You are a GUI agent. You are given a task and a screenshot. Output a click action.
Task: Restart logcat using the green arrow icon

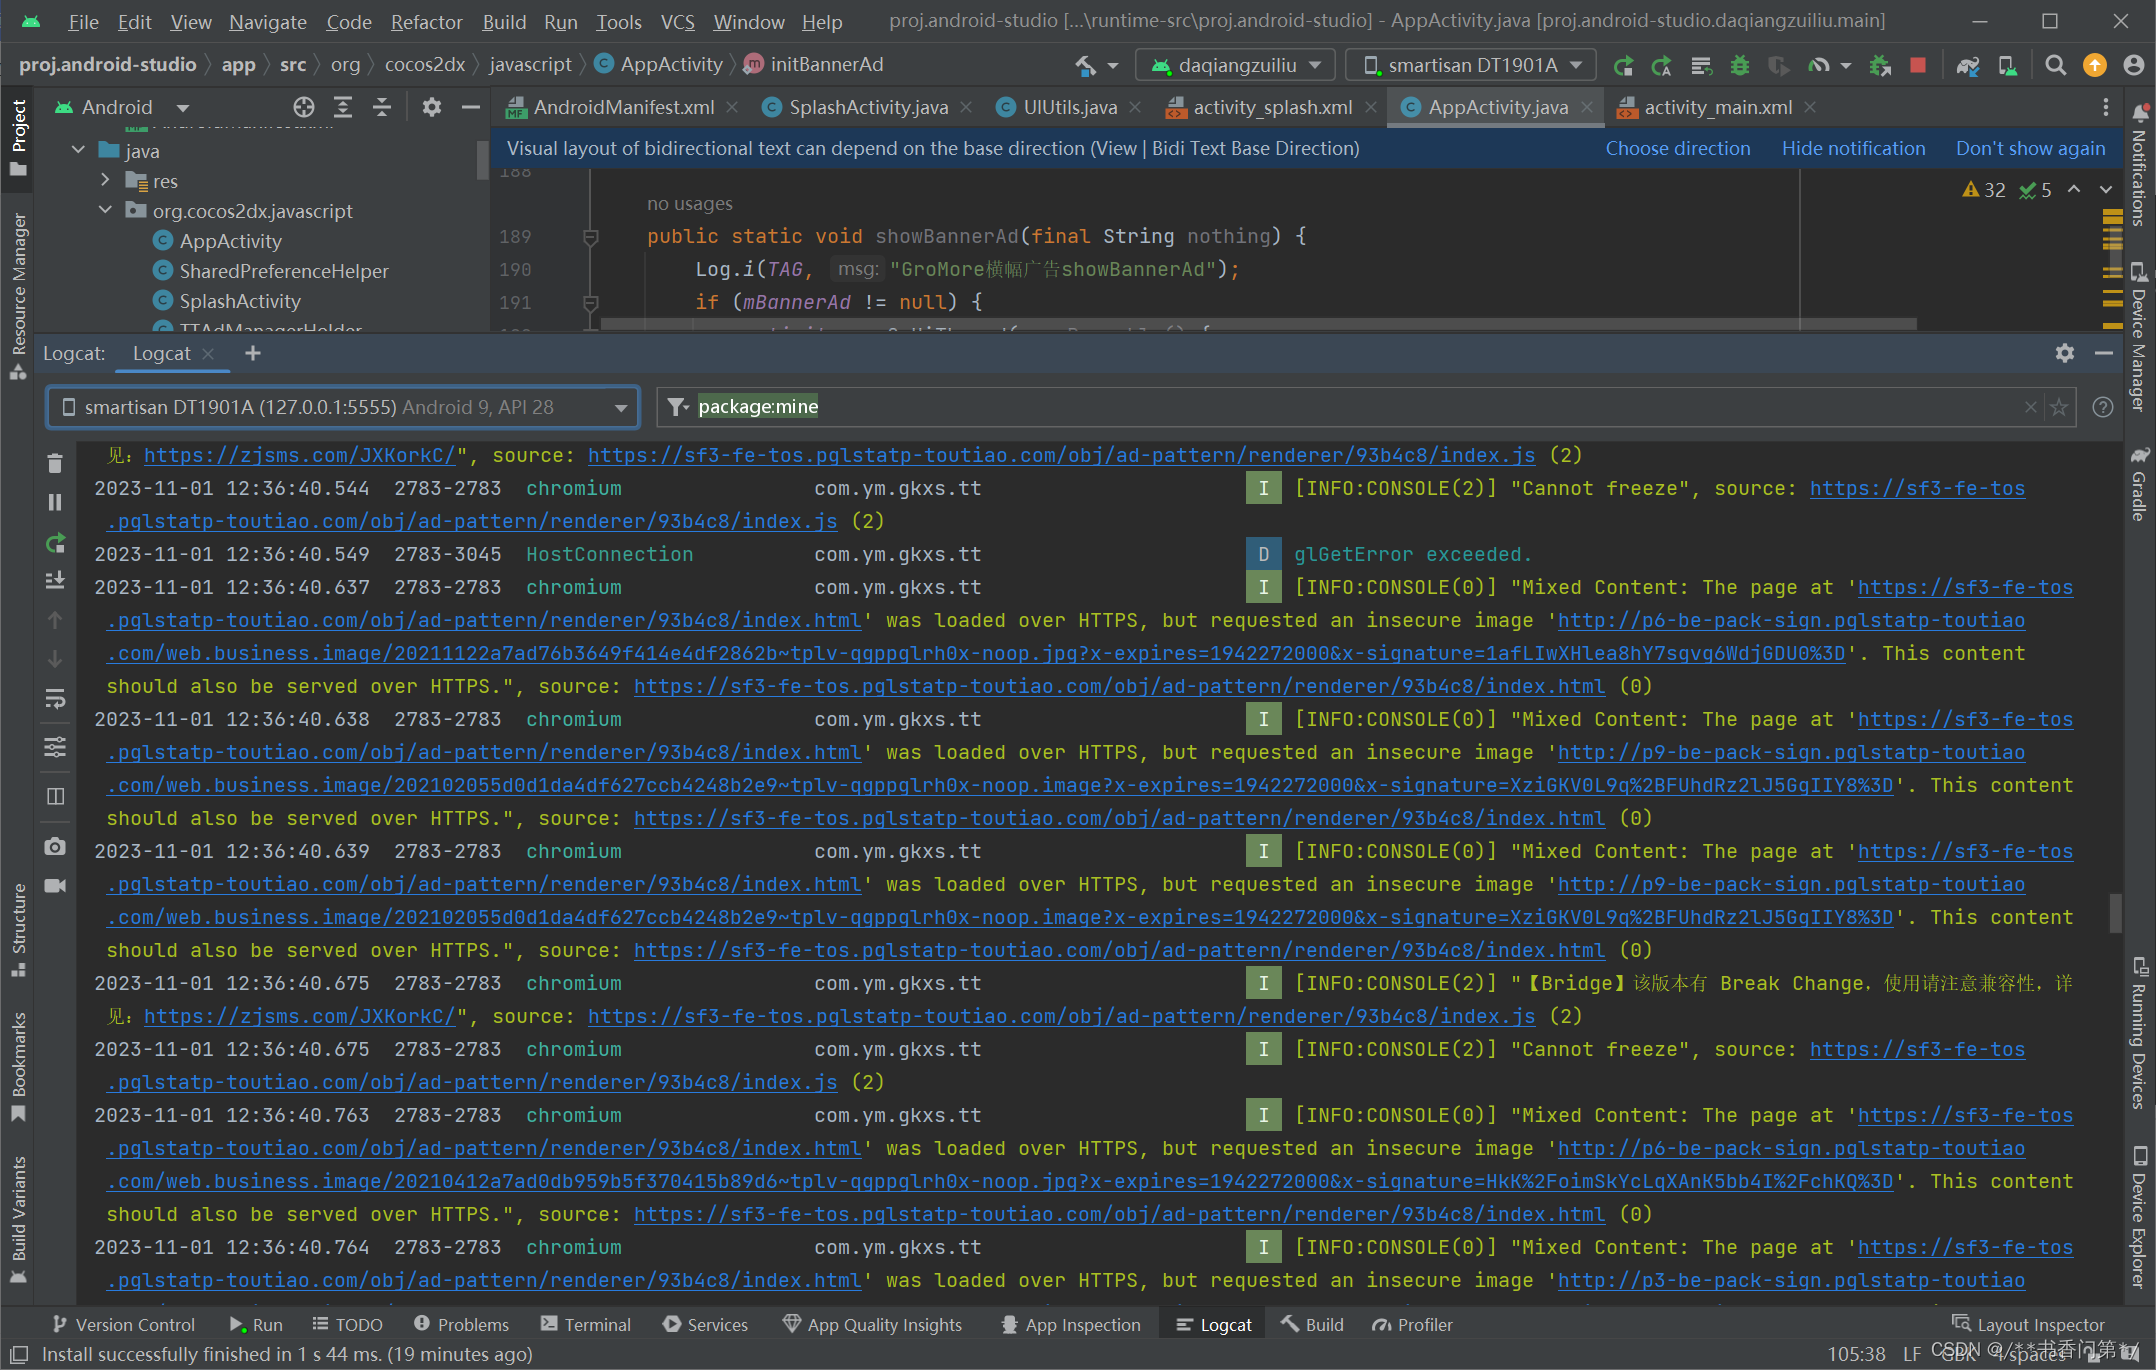pos(55,543)
